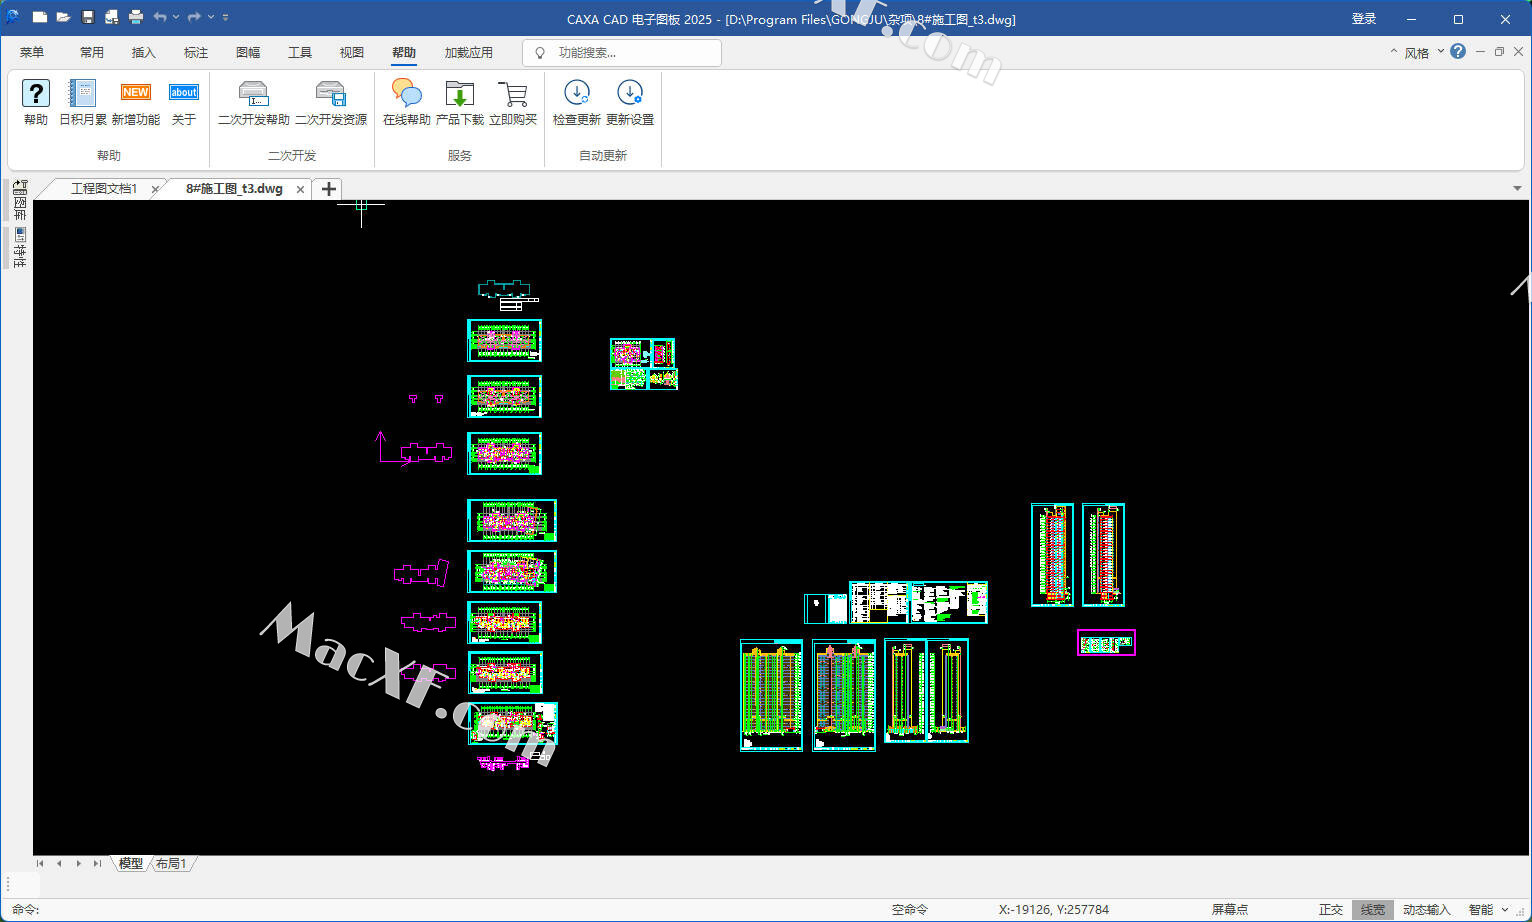Viewport: 1532px width, 922px height.
Task: Go to next layout tab arrow
Action: (x=78, y=864)
